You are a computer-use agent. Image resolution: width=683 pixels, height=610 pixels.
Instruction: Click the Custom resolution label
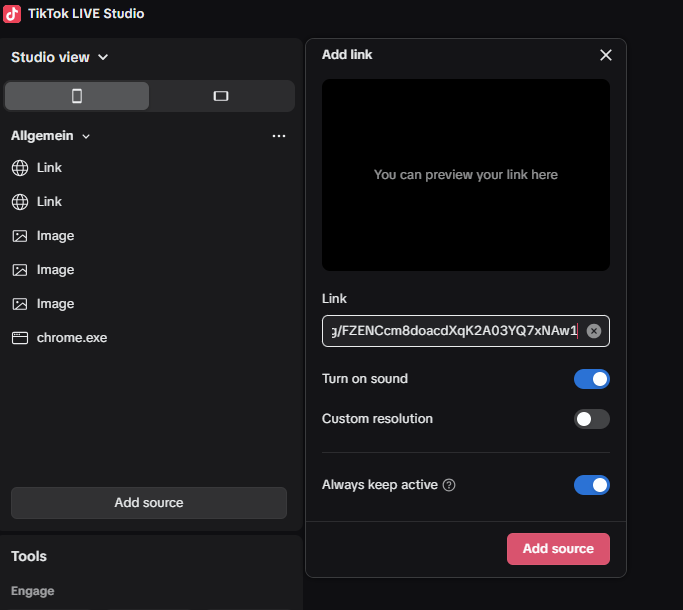click(377, 419)
